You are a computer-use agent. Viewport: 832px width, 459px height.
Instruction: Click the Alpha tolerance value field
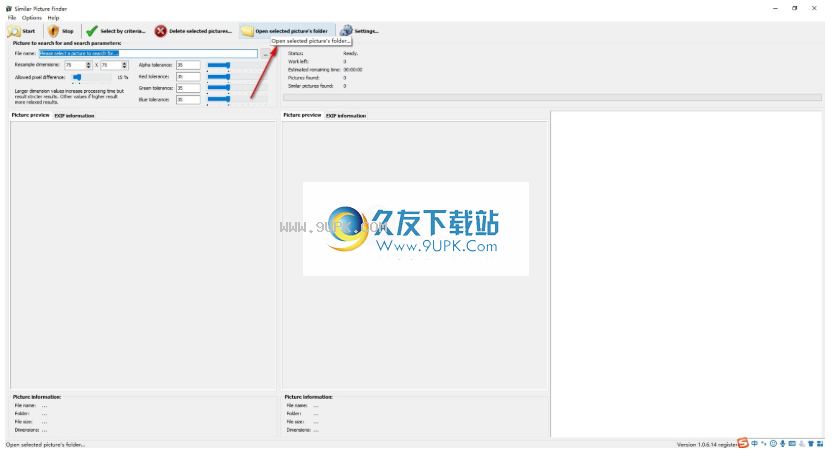[x=188, y=65]
